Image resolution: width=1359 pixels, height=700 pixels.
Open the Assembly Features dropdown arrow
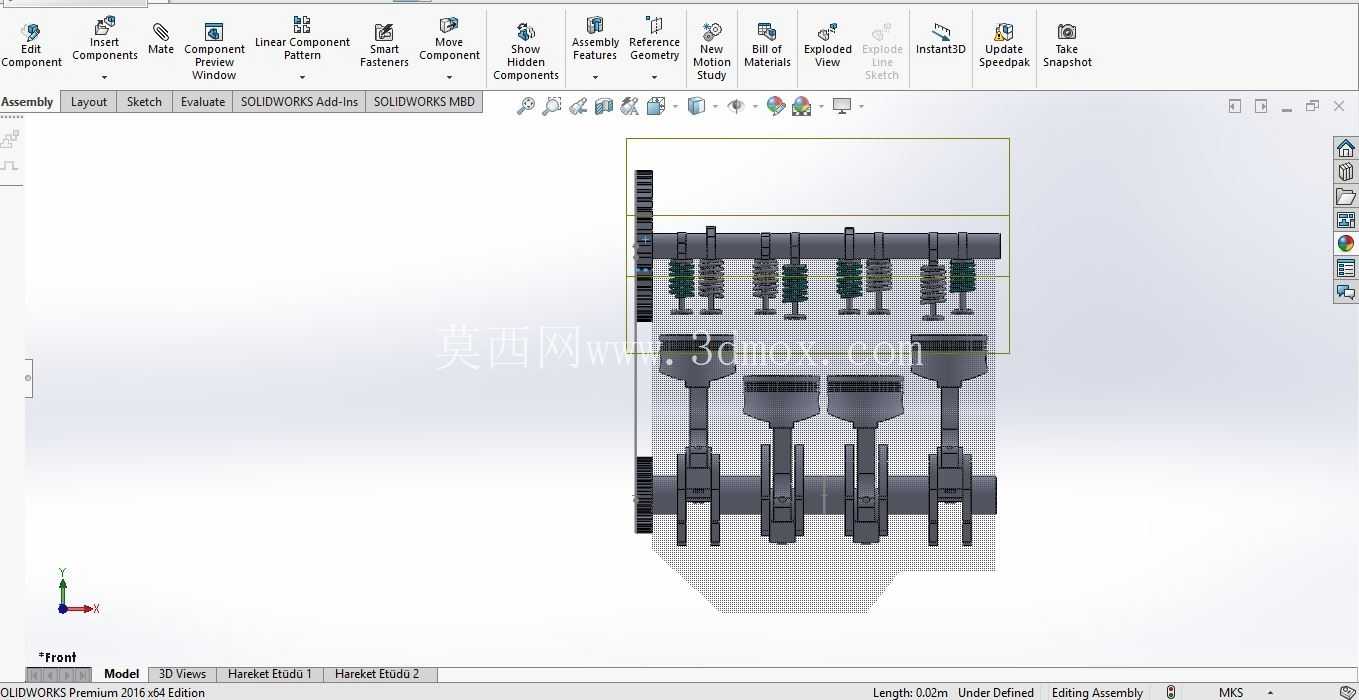tap(595, 77)
